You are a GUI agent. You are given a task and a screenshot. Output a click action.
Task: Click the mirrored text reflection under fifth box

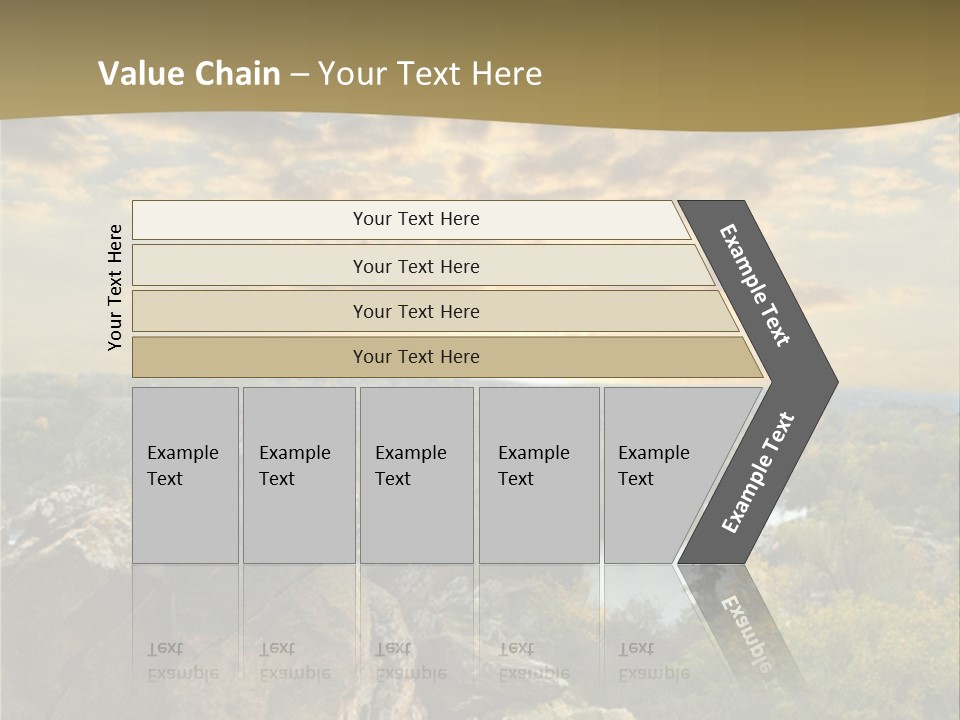click(654, 660)
